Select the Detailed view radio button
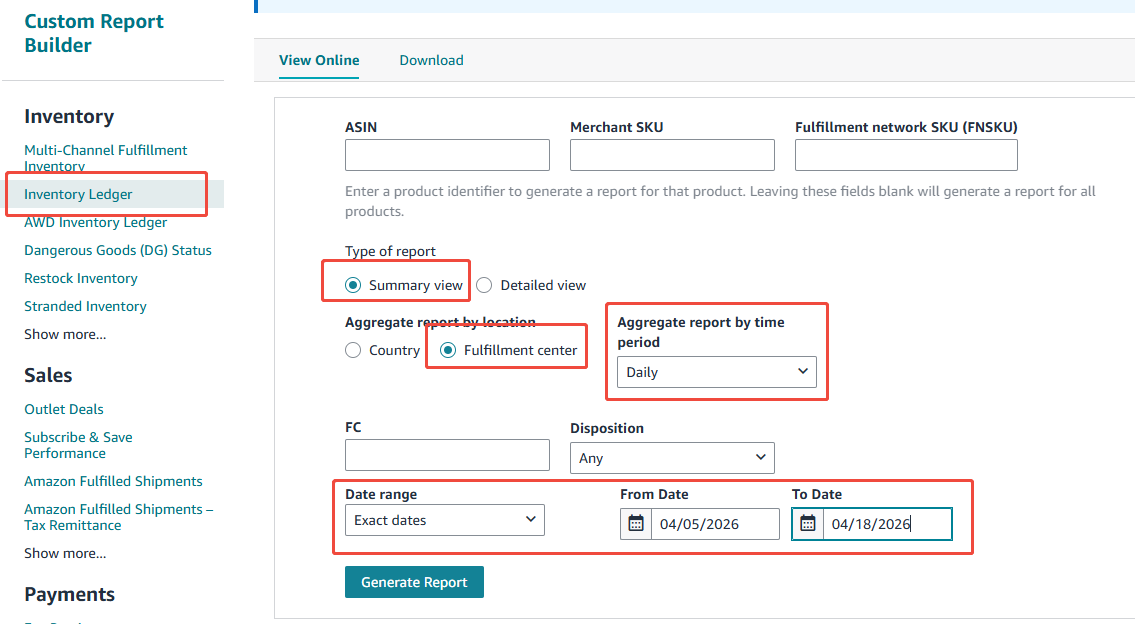Screen dimensions: 1135x624 (484, 285)
